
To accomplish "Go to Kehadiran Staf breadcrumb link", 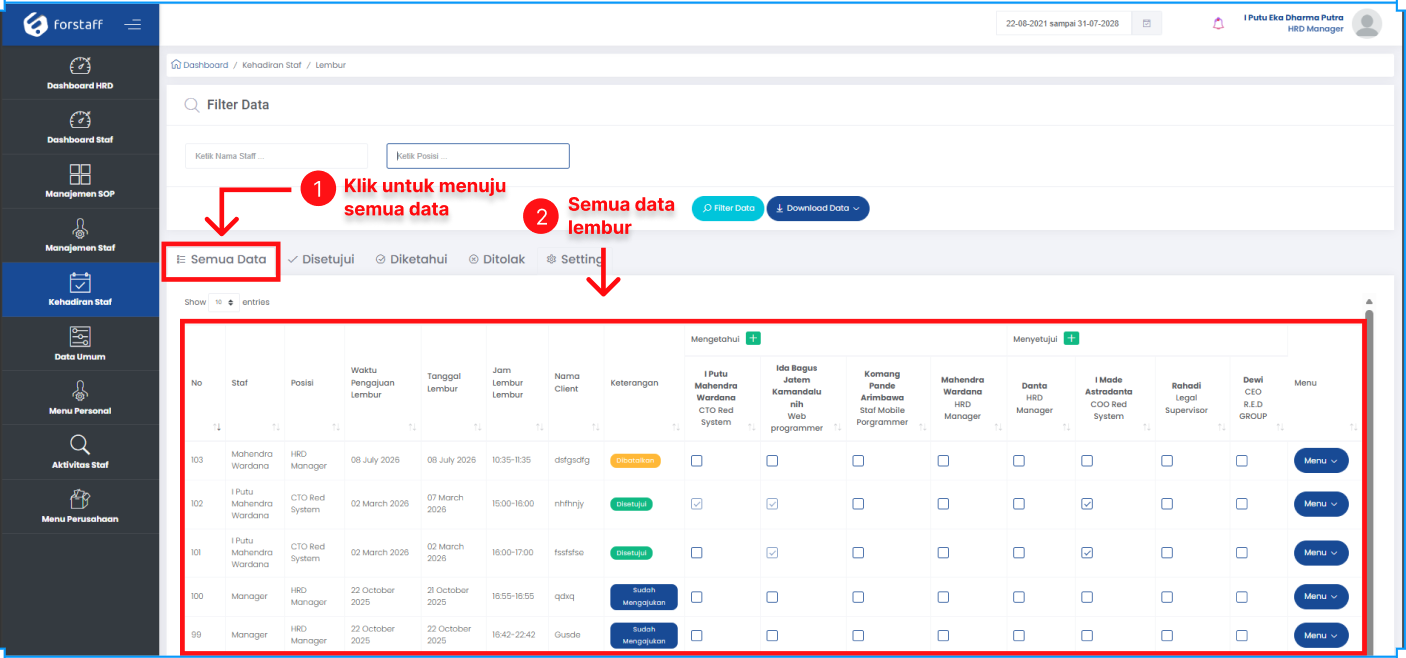I will pyautogui.click(x=272, y=65).
